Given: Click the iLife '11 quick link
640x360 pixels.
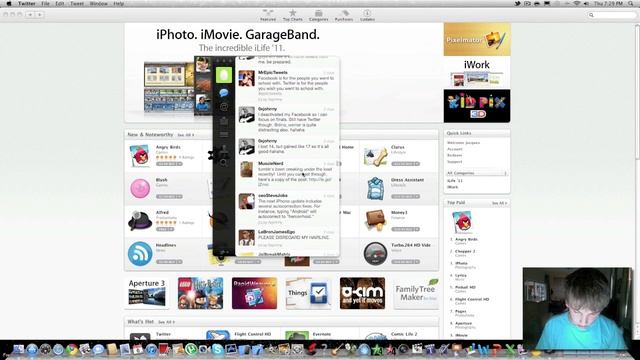Looking at the screenshot, I should point(455,180).
